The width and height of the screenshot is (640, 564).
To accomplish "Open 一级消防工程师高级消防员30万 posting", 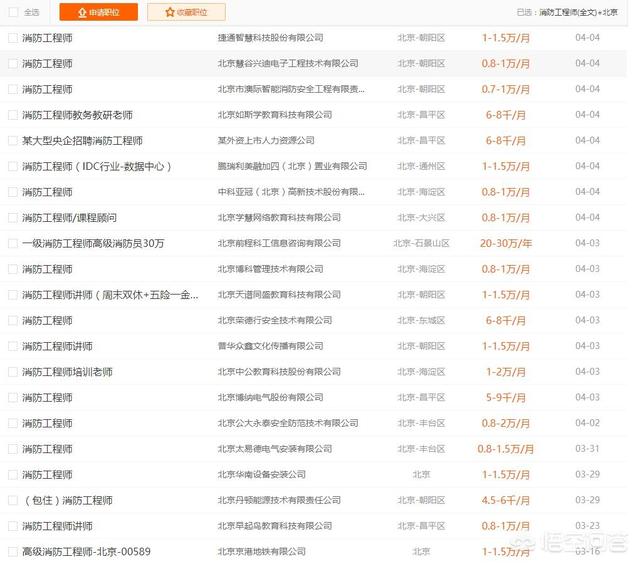I will tap(93, 244).
